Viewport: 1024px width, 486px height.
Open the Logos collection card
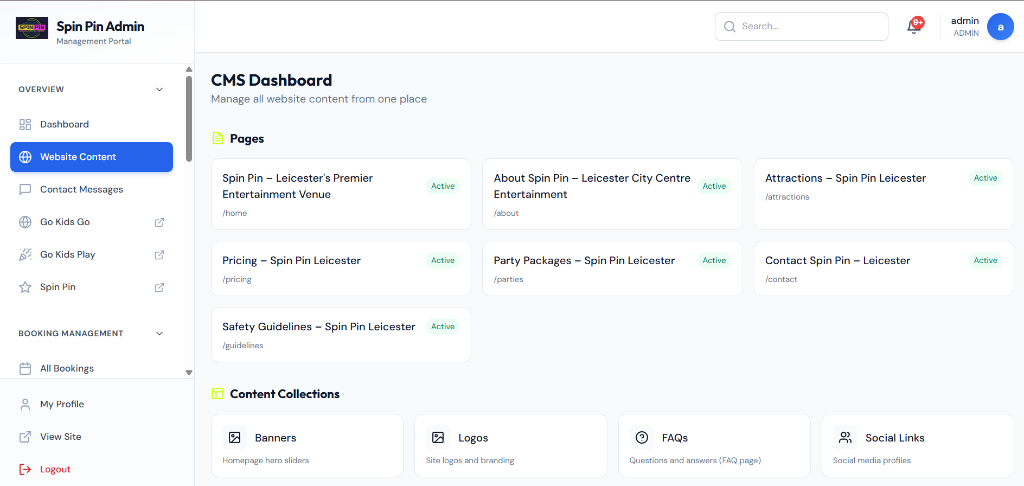511,446
